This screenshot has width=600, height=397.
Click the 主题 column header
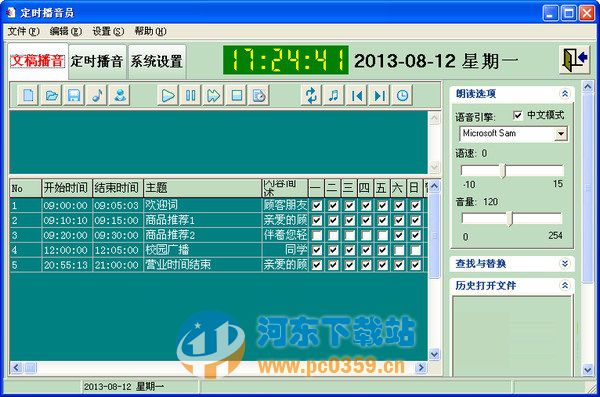click(202, 188)
